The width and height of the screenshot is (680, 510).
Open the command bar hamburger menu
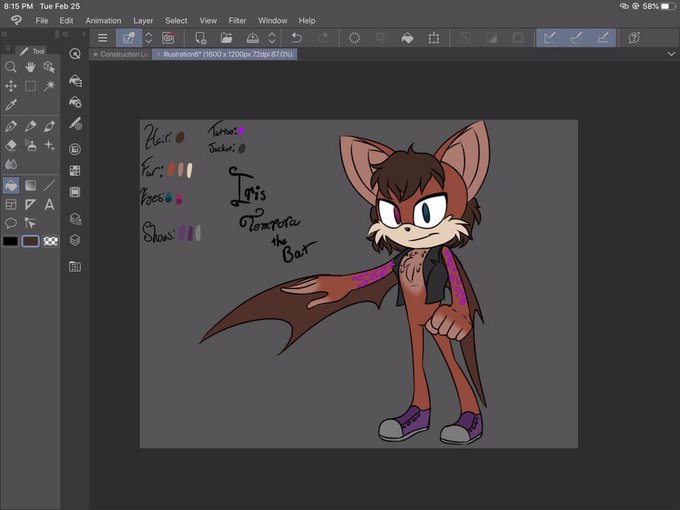coord(103,38)
